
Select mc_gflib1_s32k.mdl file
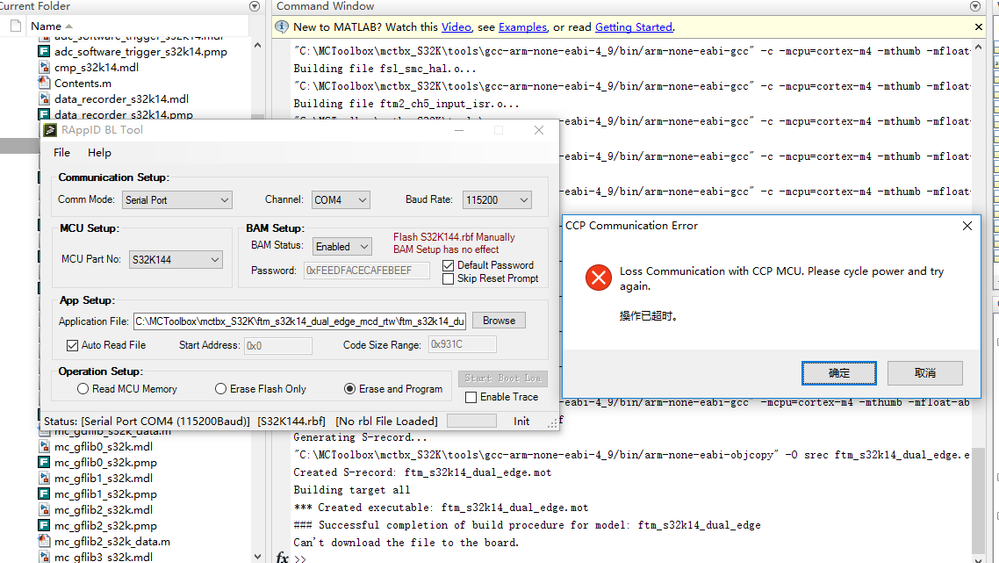(x=103, y=478)
